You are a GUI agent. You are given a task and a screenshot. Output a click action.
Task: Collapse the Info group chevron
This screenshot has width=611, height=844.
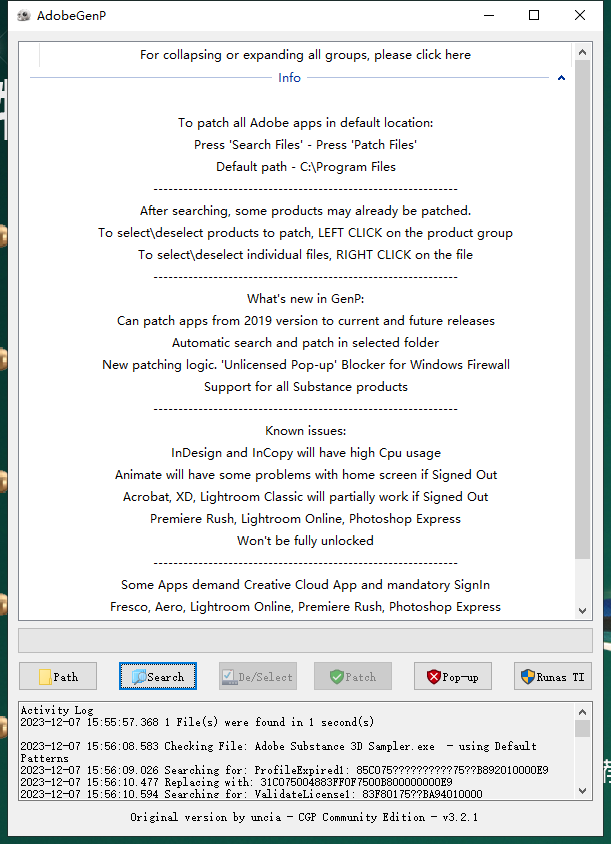click(x=561, y=78)
